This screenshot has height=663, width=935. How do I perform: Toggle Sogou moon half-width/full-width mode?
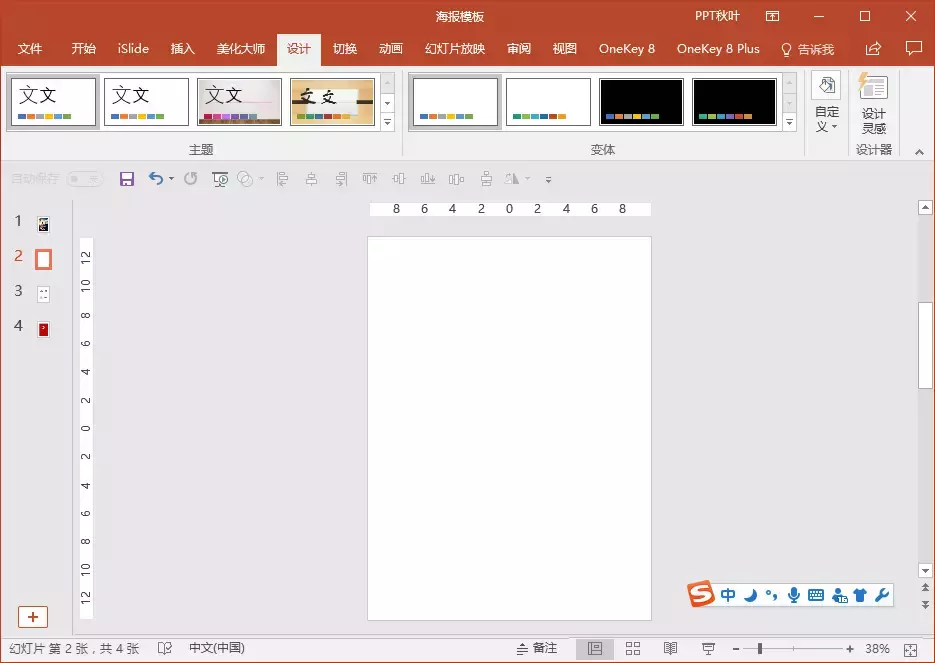tap(751, 594)
